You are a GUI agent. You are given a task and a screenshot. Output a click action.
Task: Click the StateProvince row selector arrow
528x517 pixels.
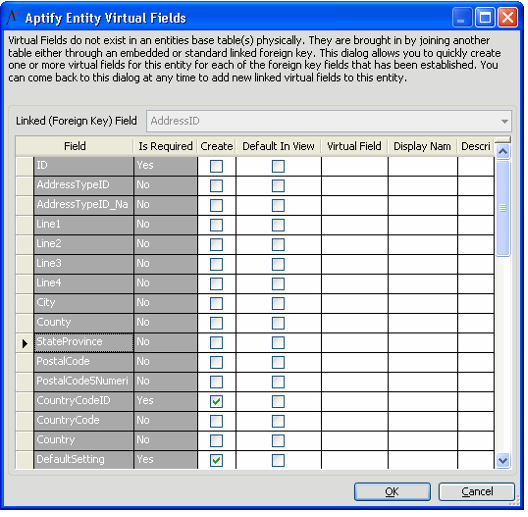[25, 343]
